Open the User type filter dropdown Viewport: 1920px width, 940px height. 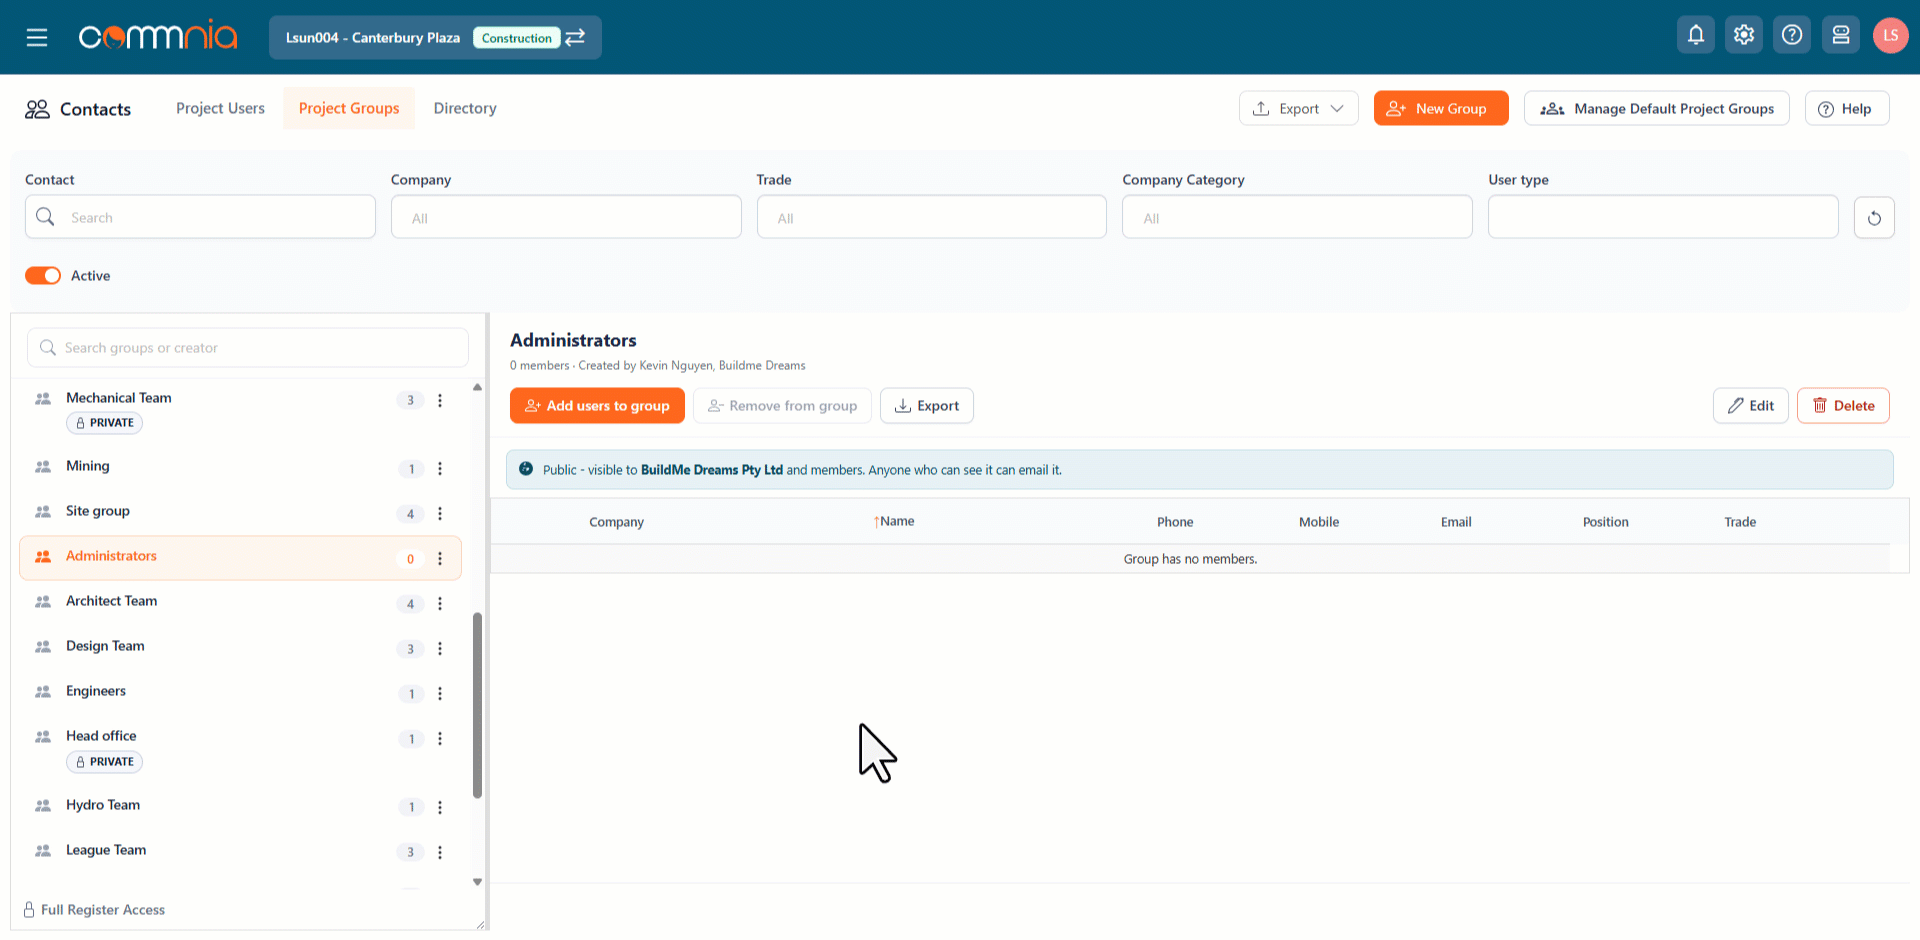[x=1663, y=217]
